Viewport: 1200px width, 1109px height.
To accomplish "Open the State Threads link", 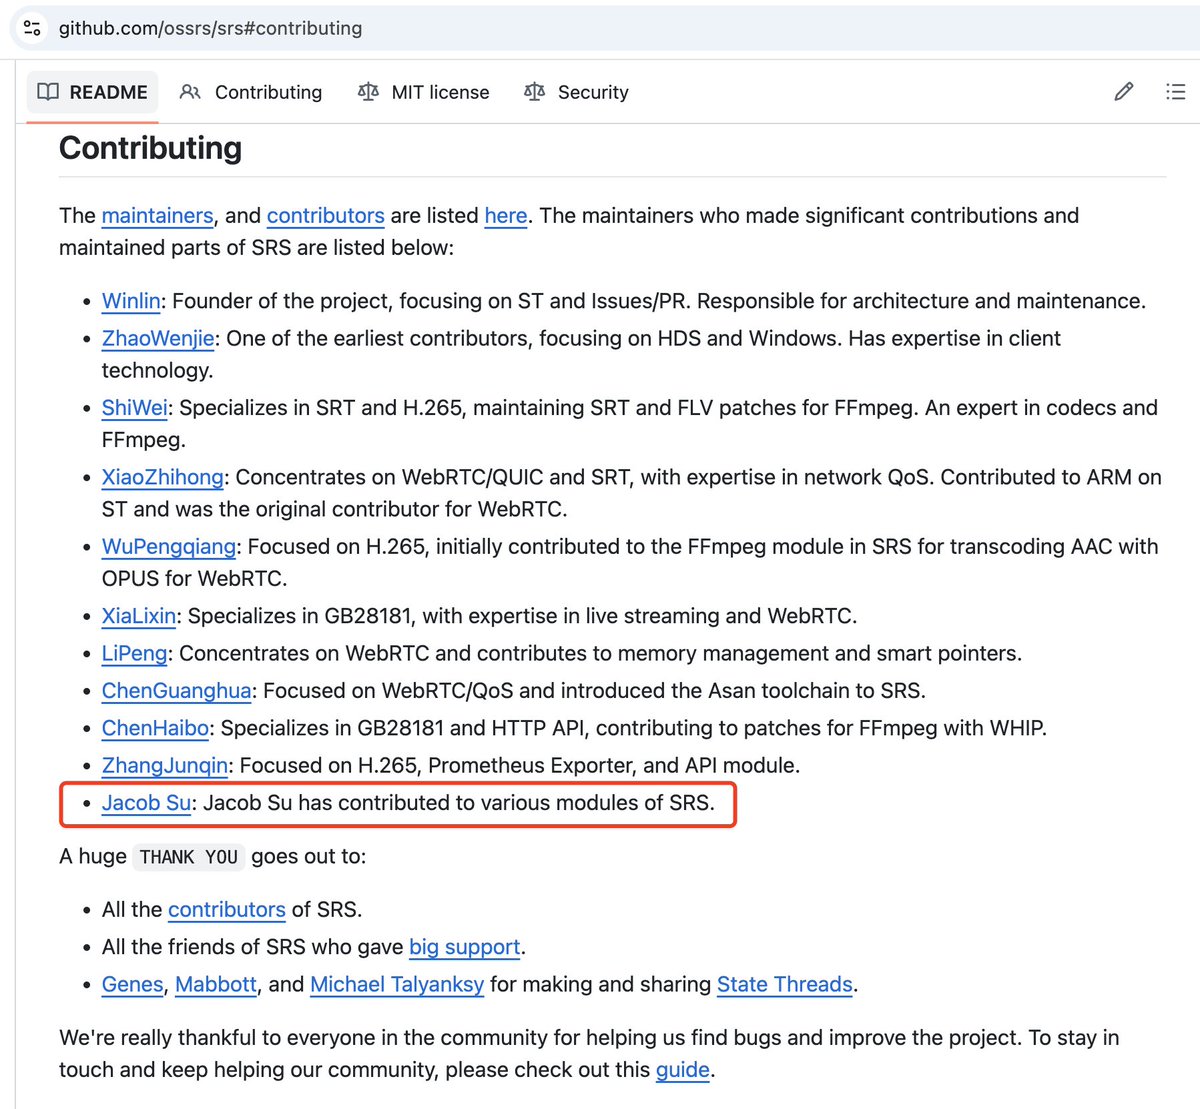I will point(785,985).
